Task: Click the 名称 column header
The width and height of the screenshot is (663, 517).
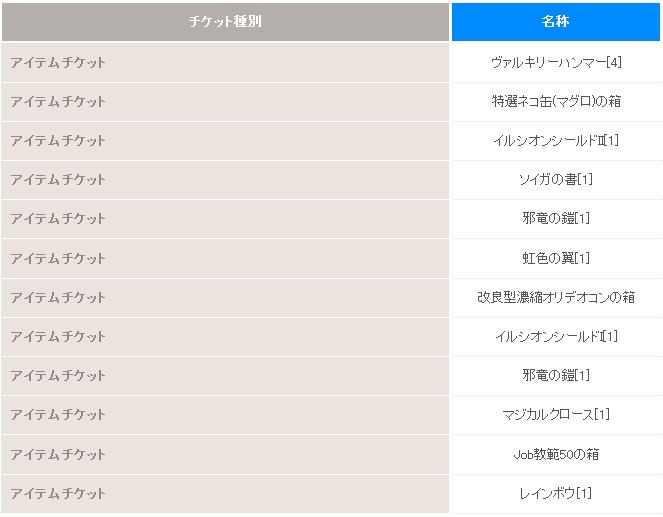Action: (556, 22)
